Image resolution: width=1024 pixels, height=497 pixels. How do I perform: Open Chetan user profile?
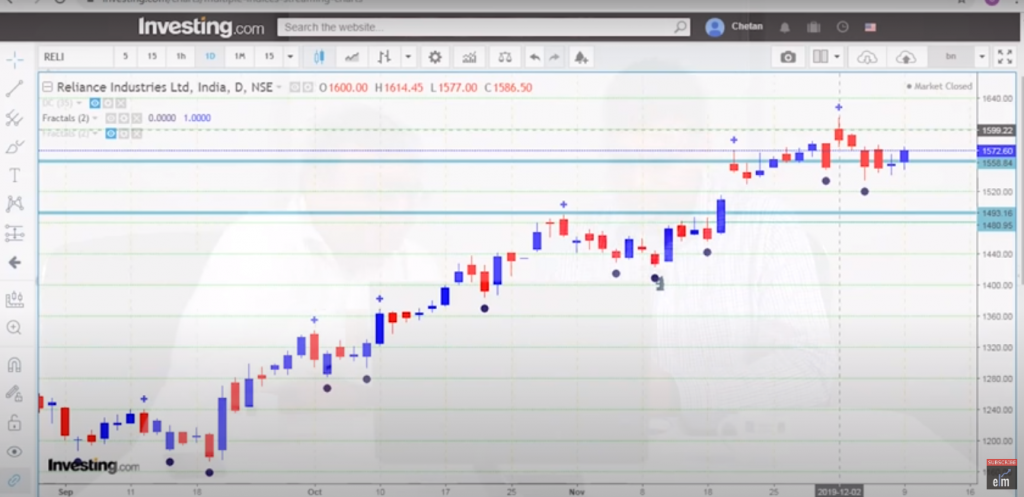point(746,27)
